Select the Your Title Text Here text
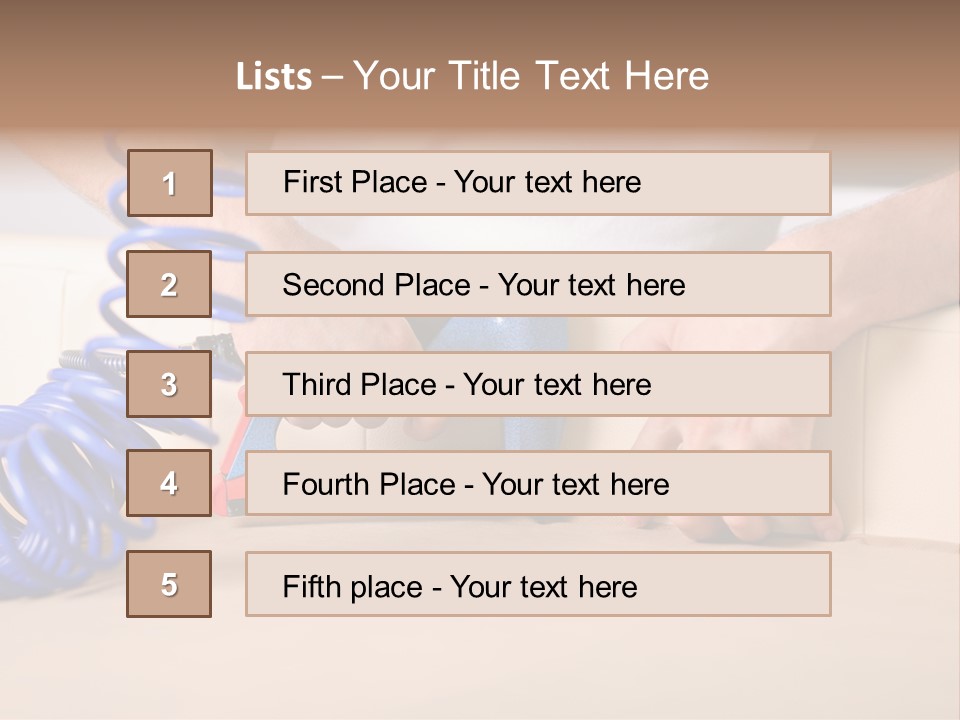This screenshot has height=720, width=960. (531, 77)
